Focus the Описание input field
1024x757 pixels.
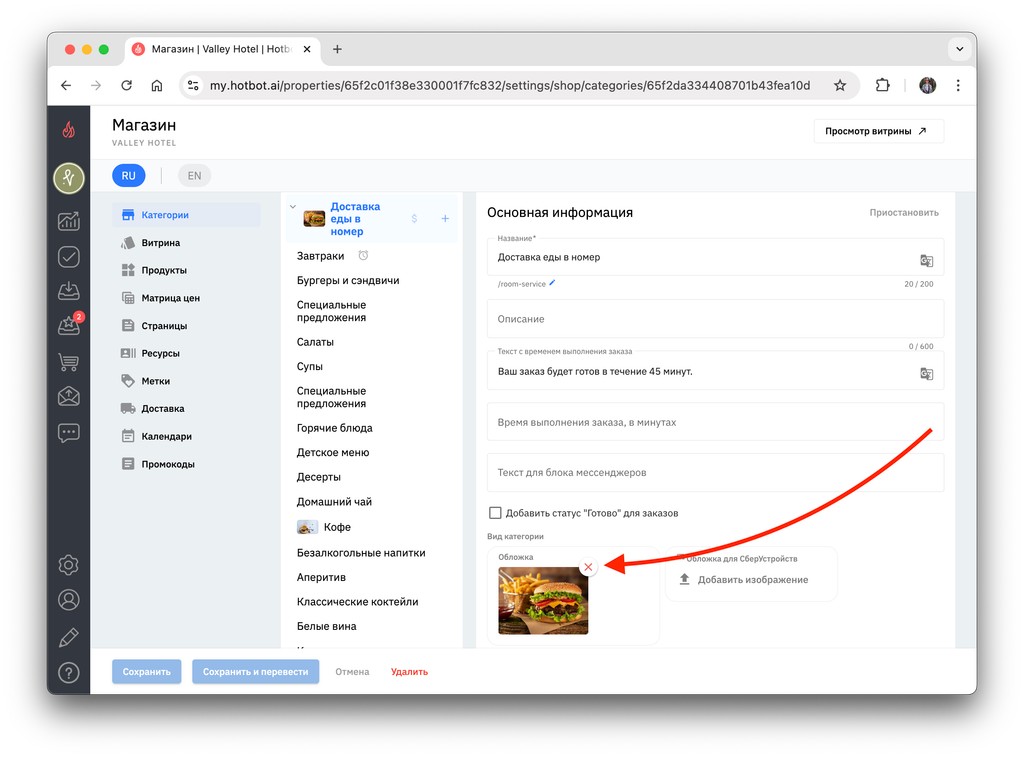coord(715,319)
